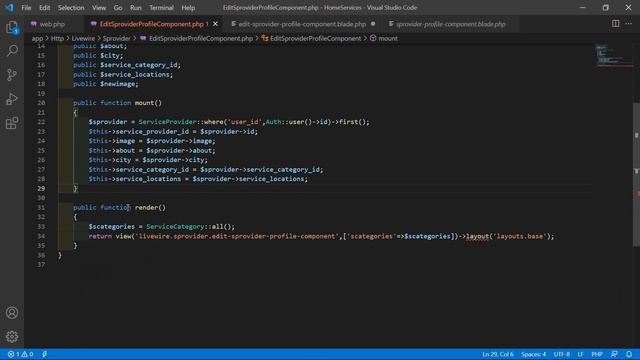The height and width of the screenshot is (360, 640).
Task: Open editor More Actions ellipsis
Action: tap(629, 24)
